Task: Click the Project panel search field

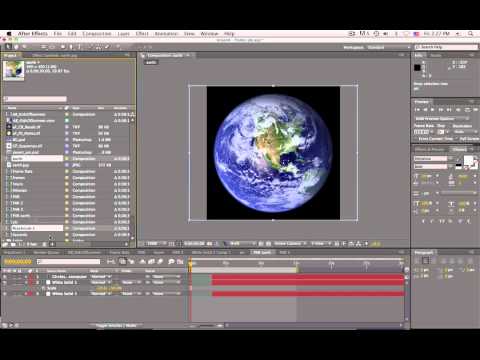Action: [35, 99]
